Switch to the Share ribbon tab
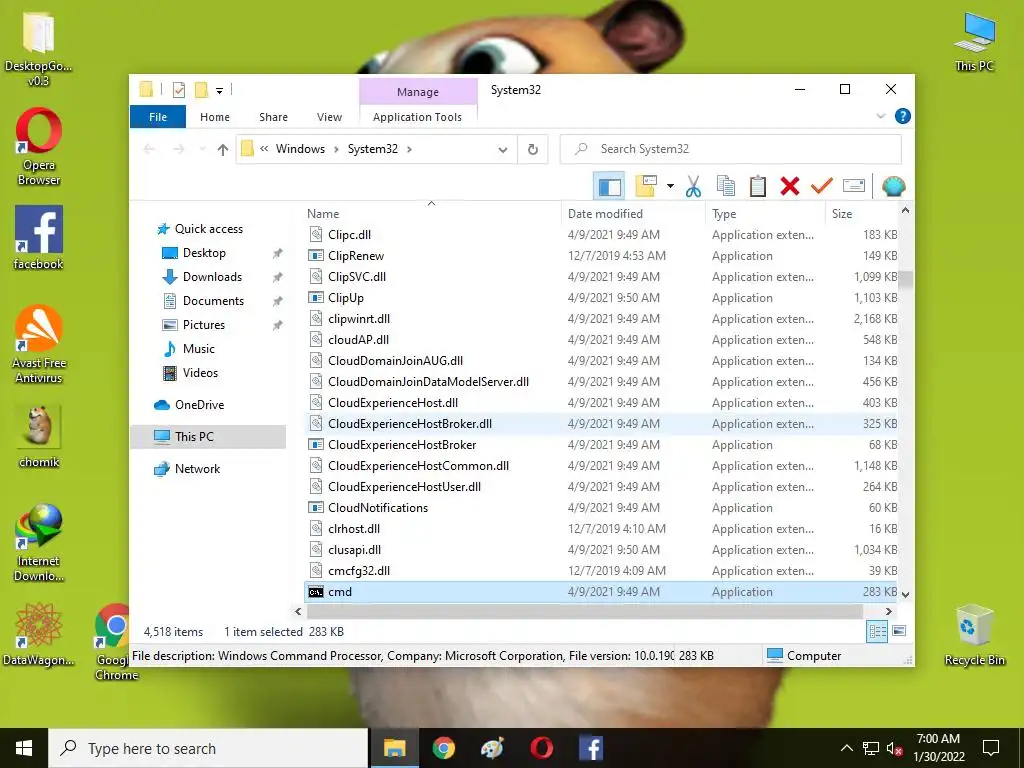 point(273,117)
